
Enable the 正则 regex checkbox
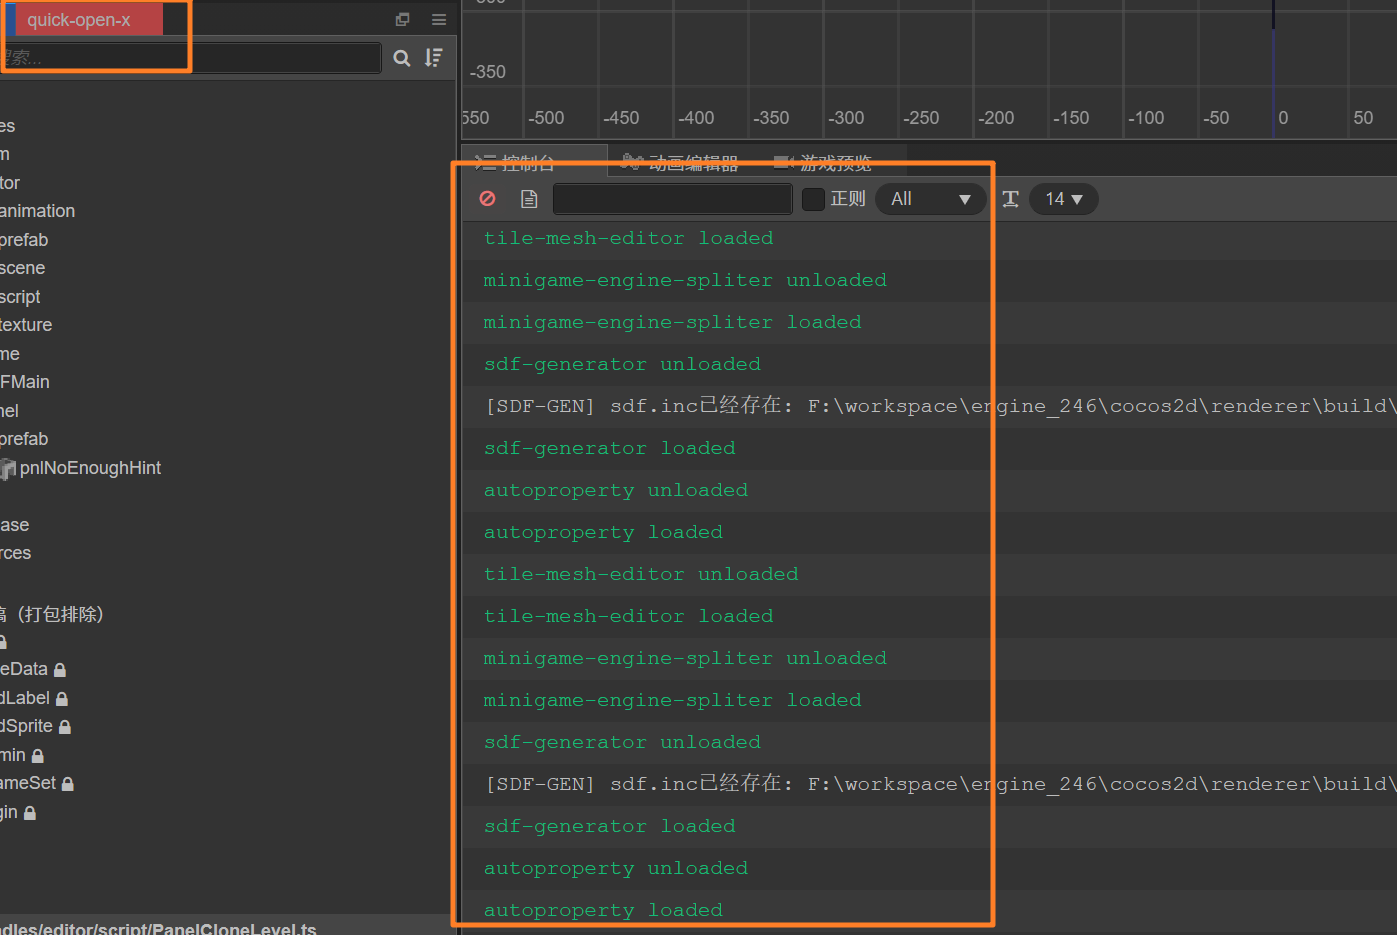click(x=814, y=199)
